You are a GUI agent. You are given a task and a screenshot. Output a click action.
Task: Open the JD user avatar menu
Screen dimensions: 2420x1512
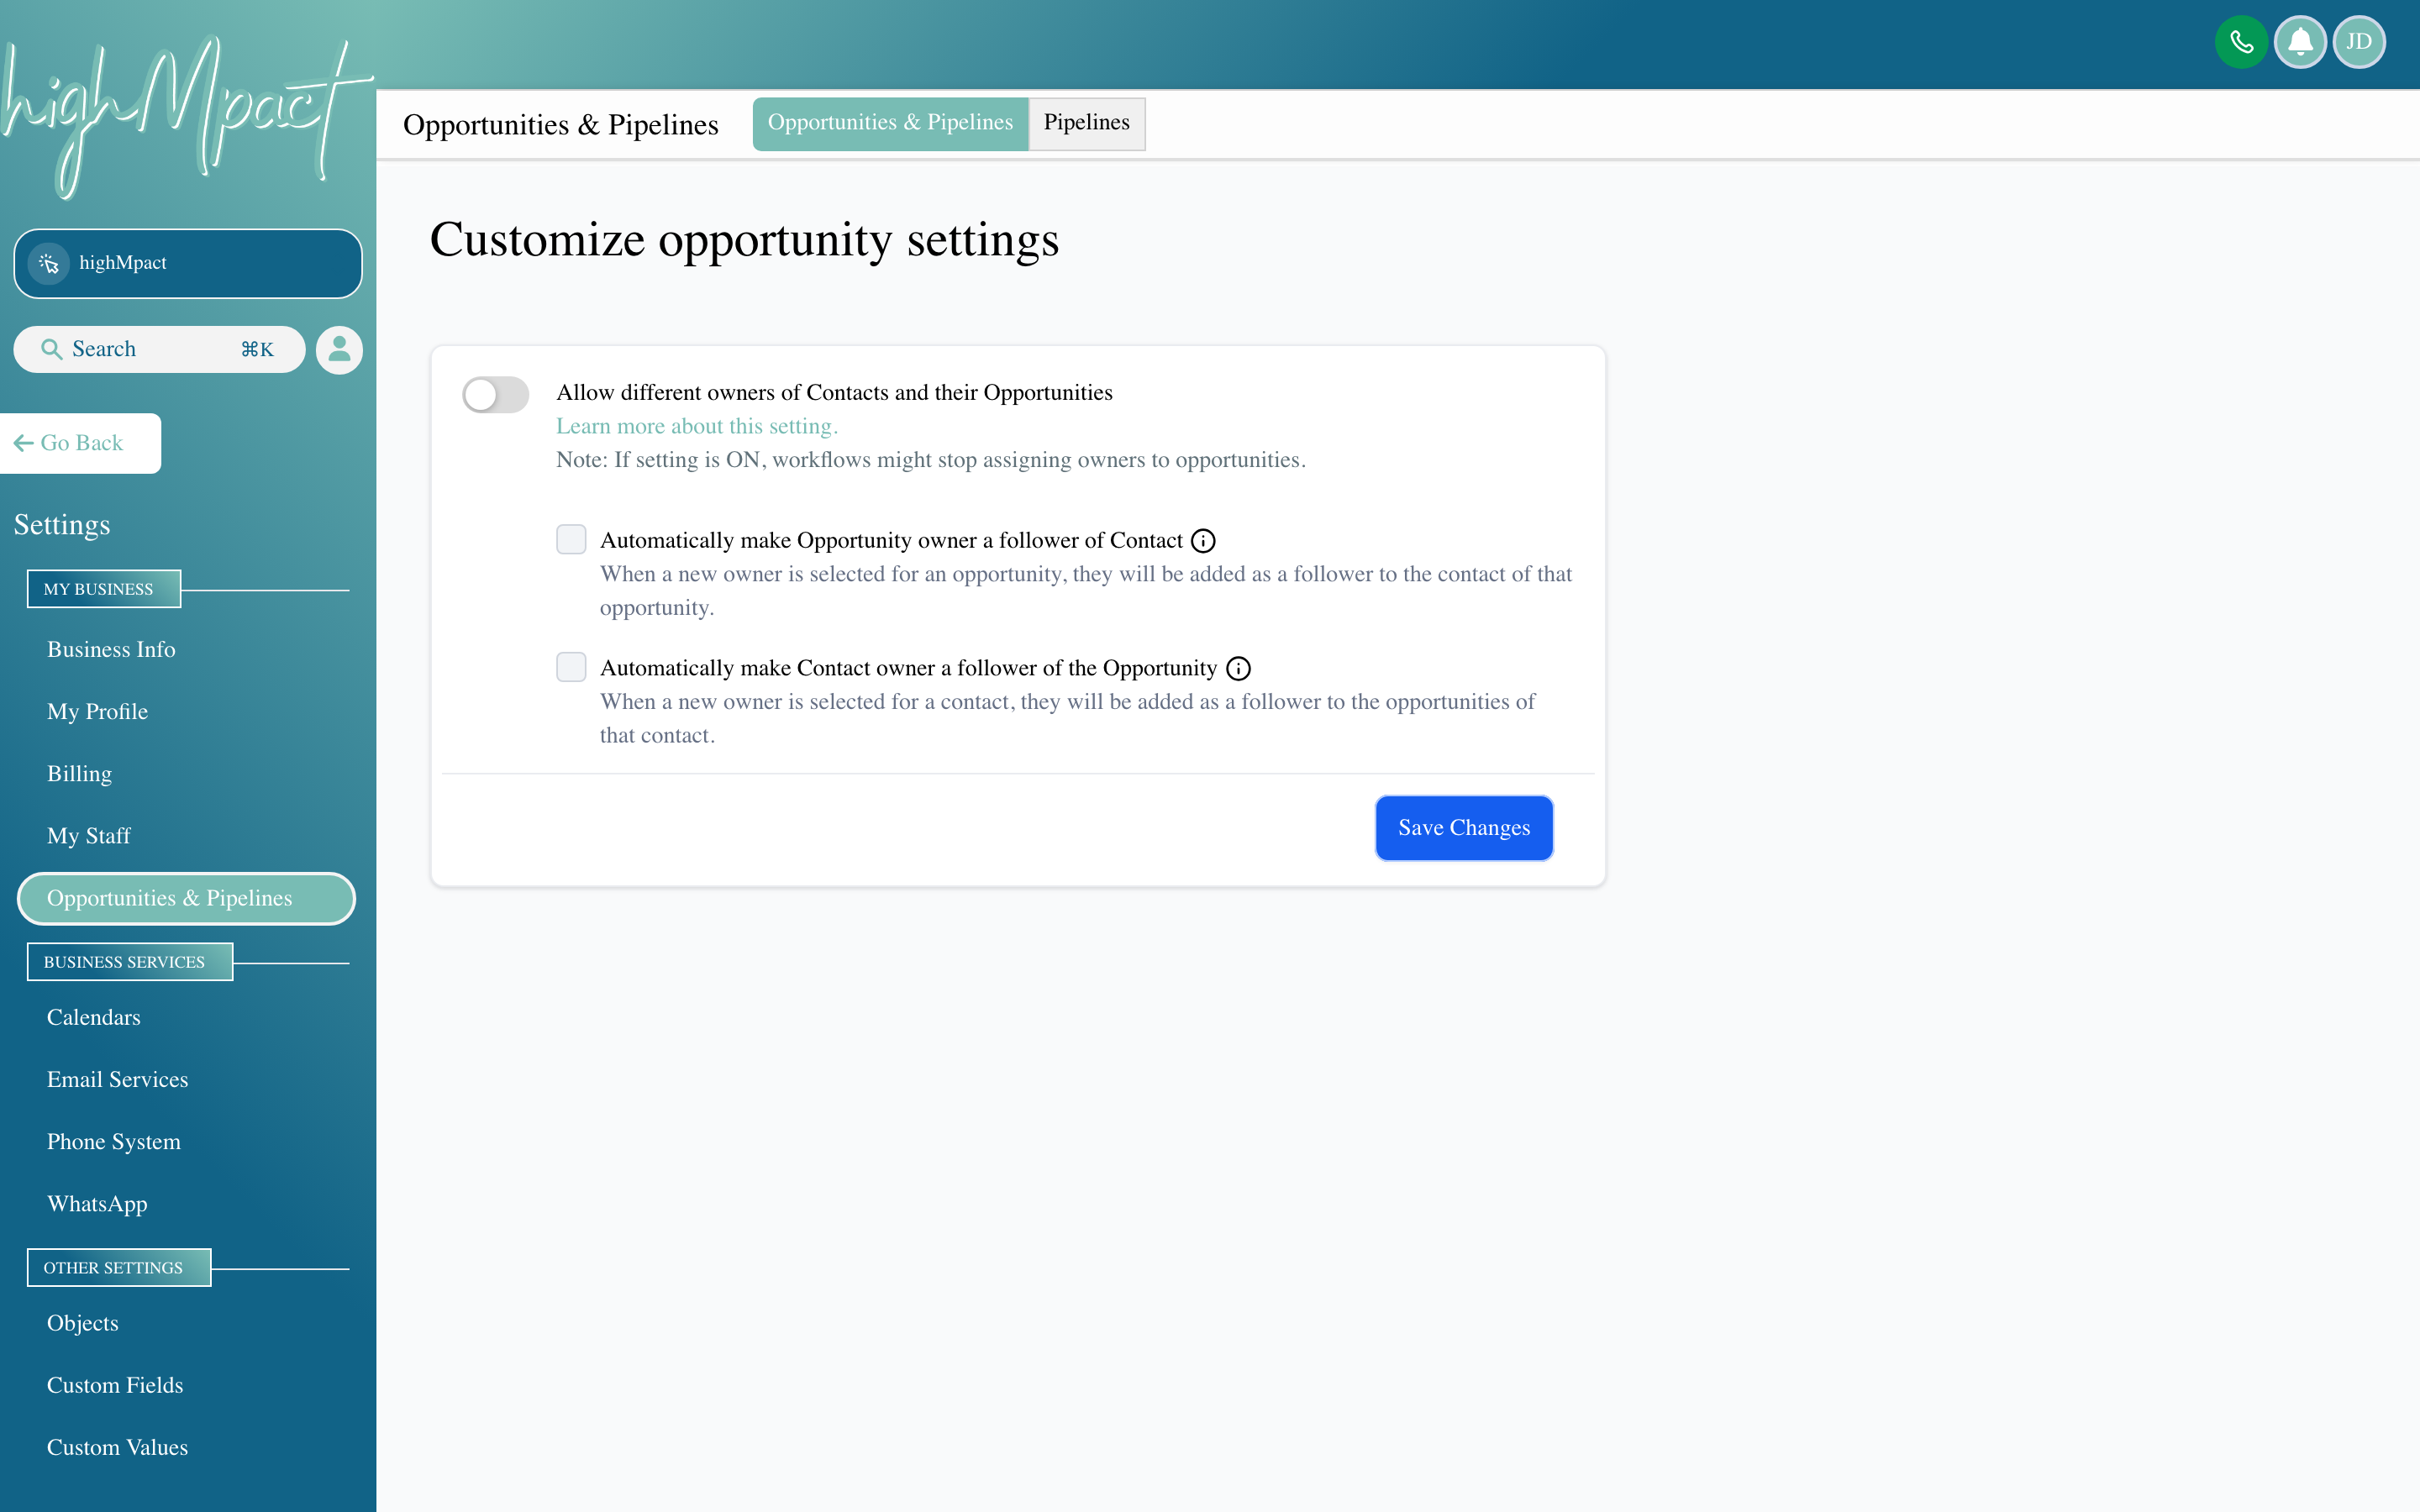coord(2359,42)
